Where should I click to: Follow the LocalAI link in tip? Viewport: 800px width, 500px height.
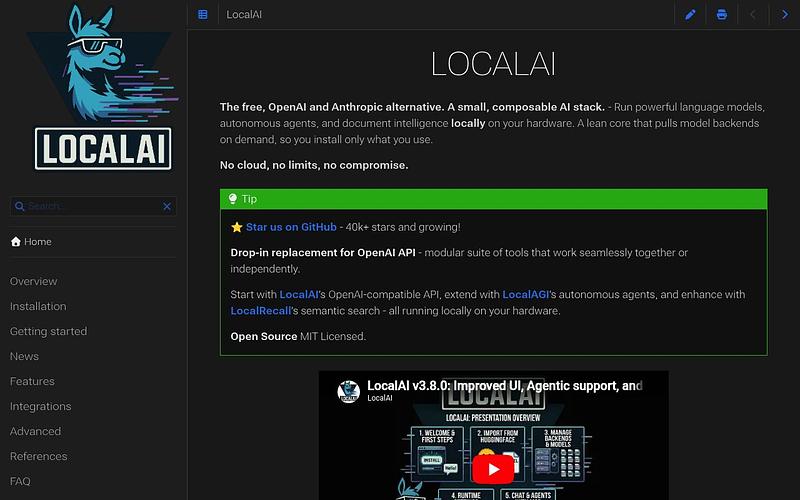pyautogui.click(x=299, y=294)
